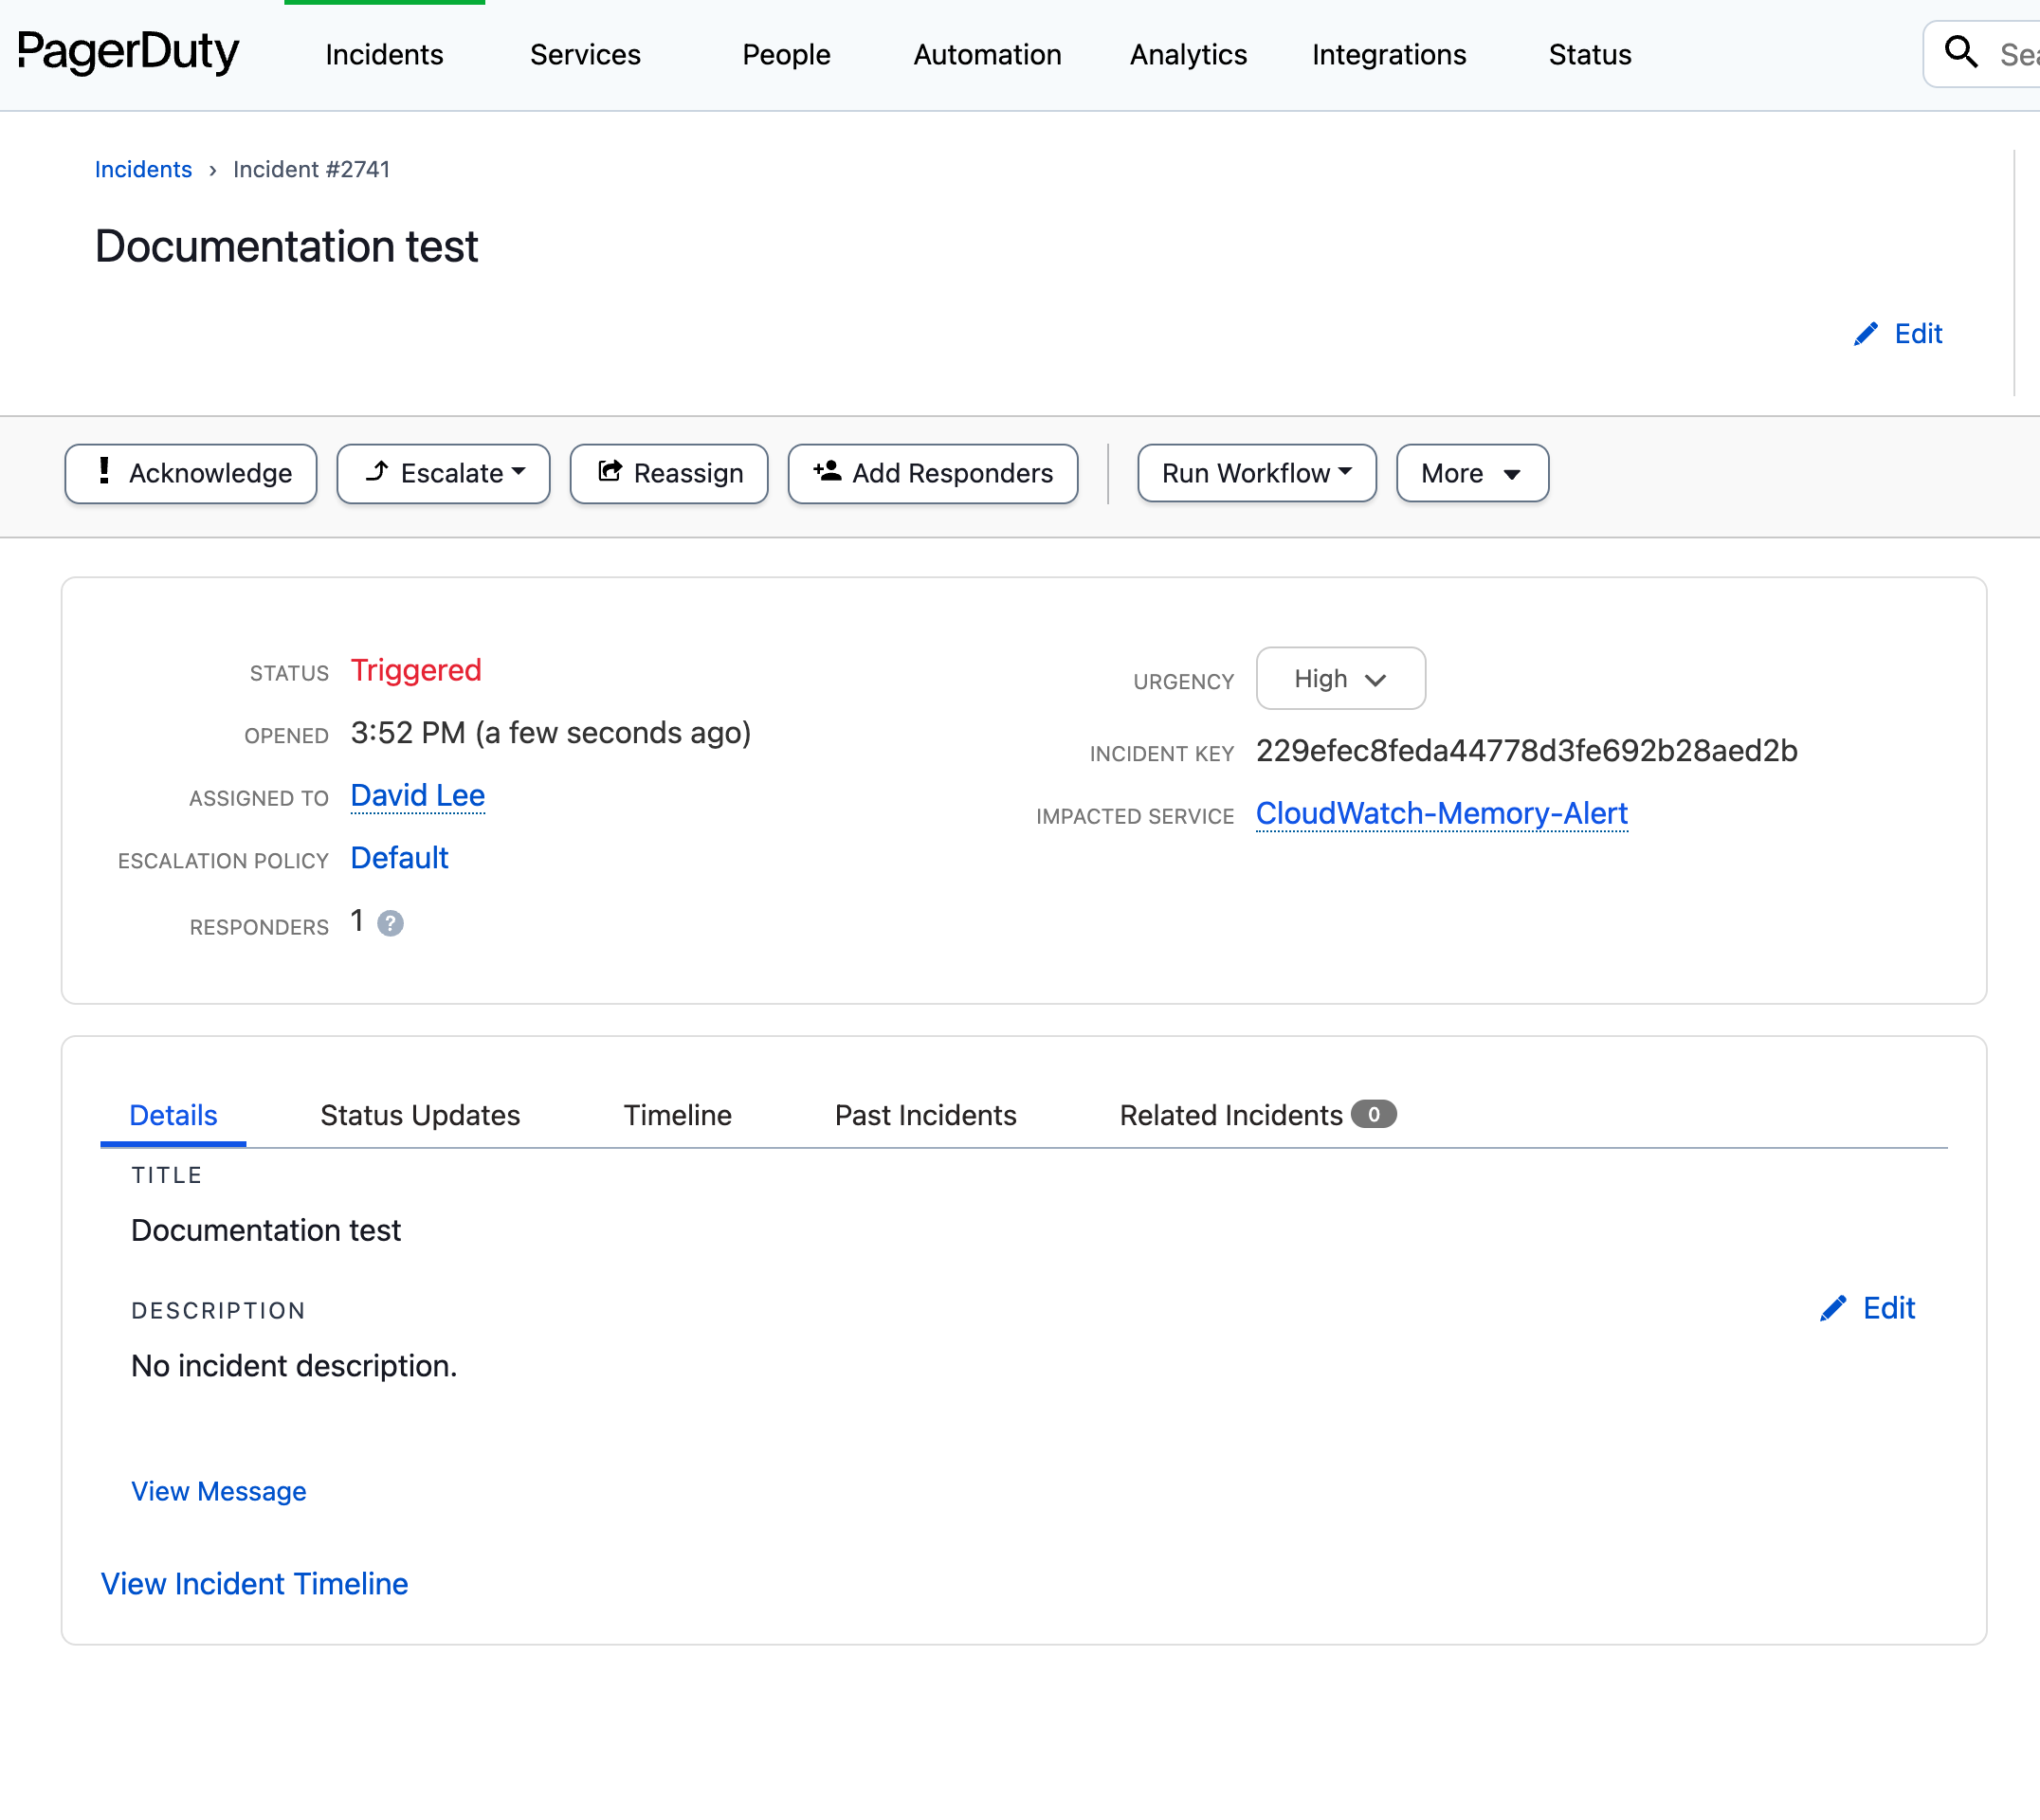Change urgency using the High dropdown
This screenshot has height=1820, width=2040.
point(1340,679)
